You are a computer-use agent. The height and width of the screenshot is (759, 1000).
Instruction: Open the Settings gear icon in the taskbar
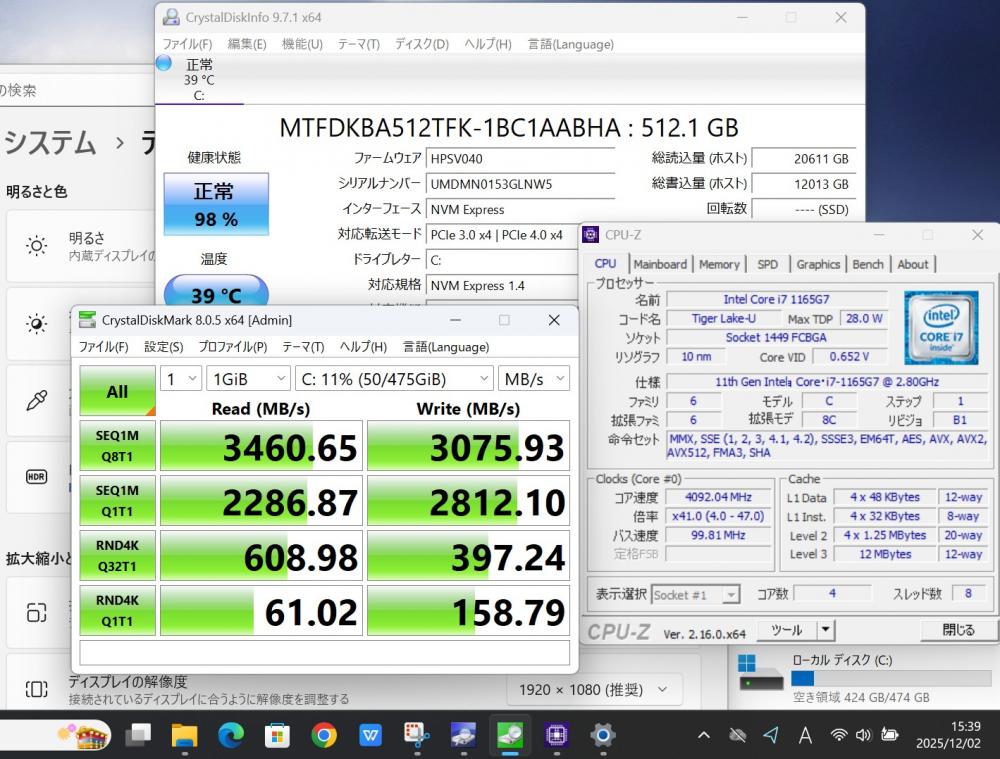click(602, 736)
